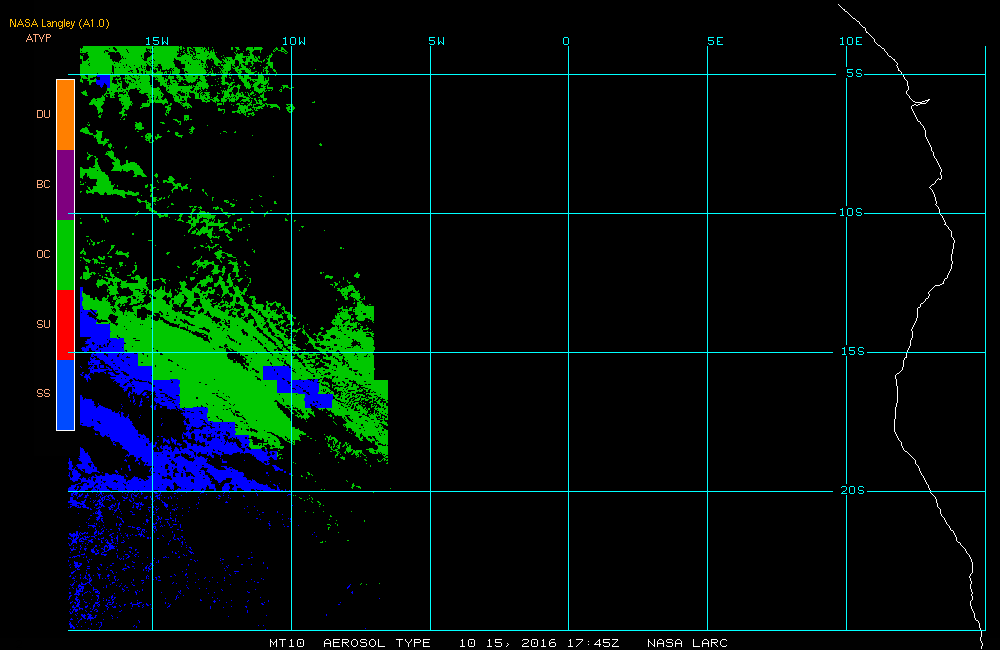Click the green OC color swatch
The image size is (1000, 650).
66,255
